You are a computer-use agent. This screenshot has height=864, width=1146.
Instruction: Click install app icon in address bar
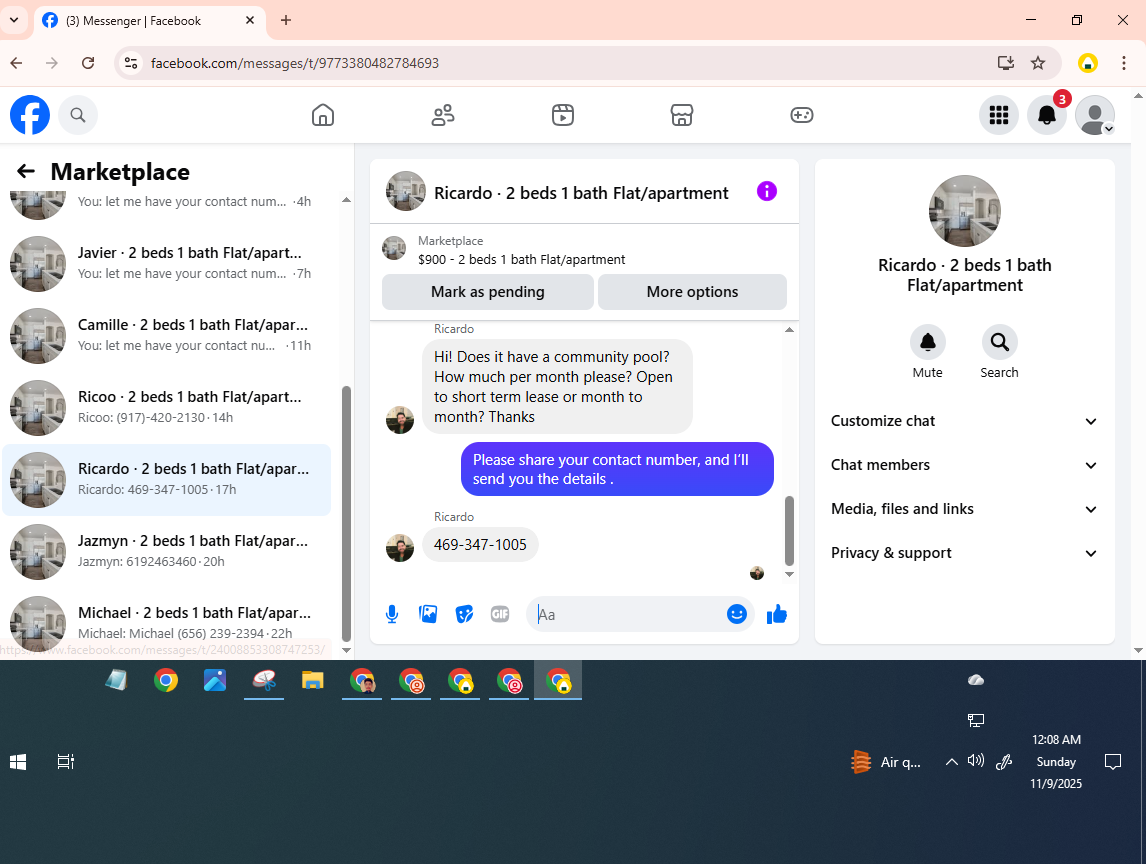point(1006,63)
